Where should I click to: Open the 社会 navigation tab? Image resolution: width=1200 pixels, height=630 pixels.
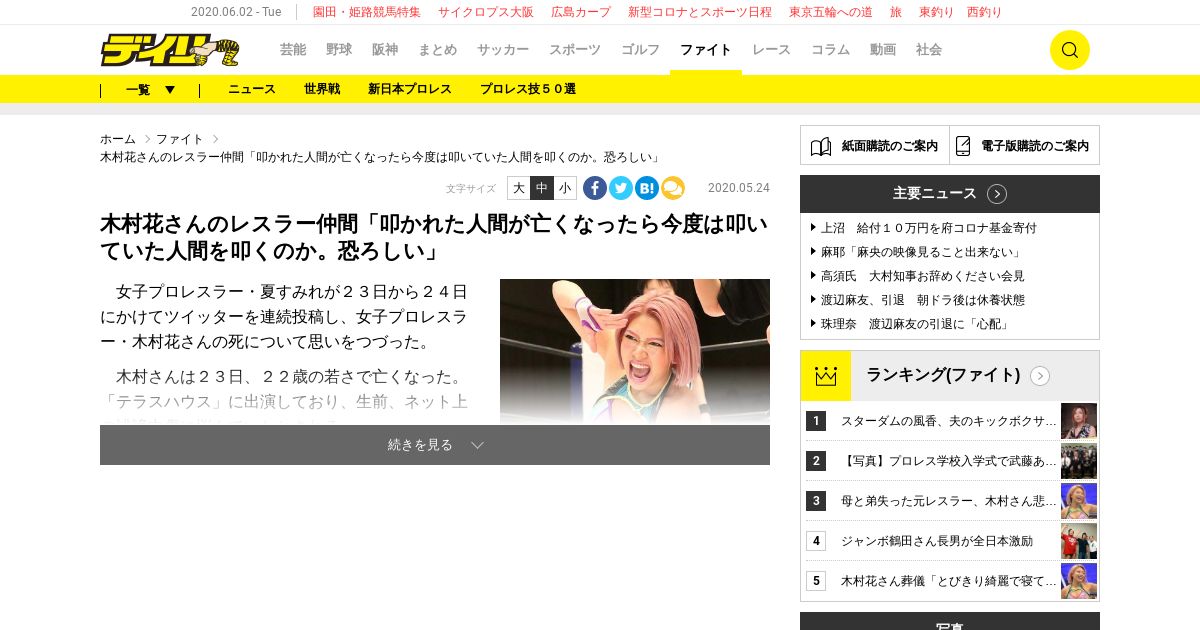[929, 50]
